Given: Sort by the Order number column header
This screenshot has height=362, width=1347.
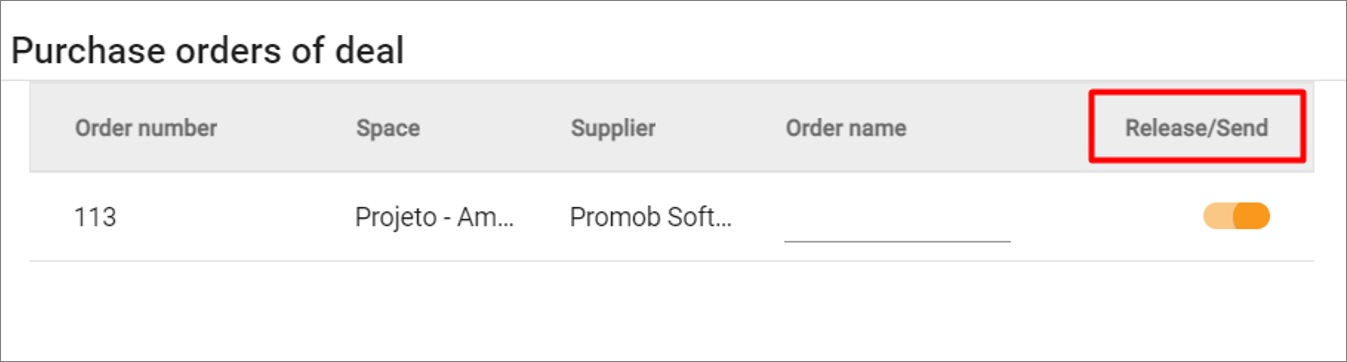Looking at the screenshot, I should (x=146, y=128).
